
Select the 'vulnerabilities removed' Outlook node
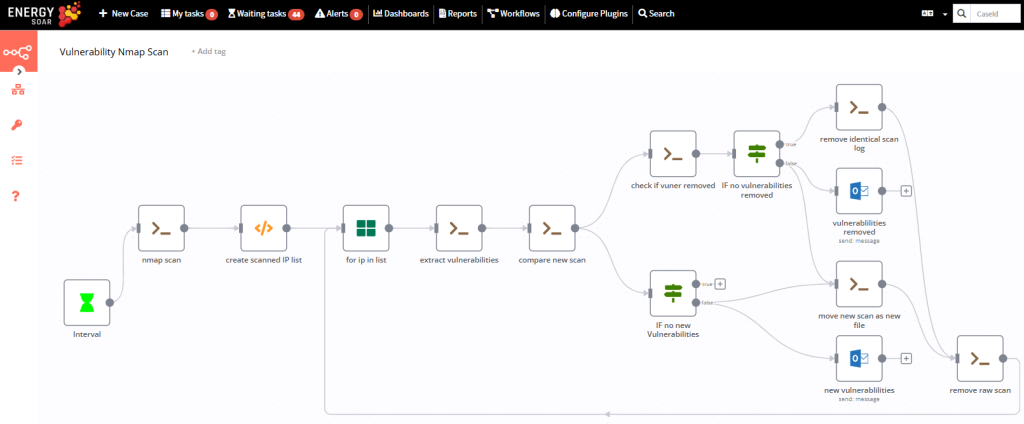pos(858,190)
